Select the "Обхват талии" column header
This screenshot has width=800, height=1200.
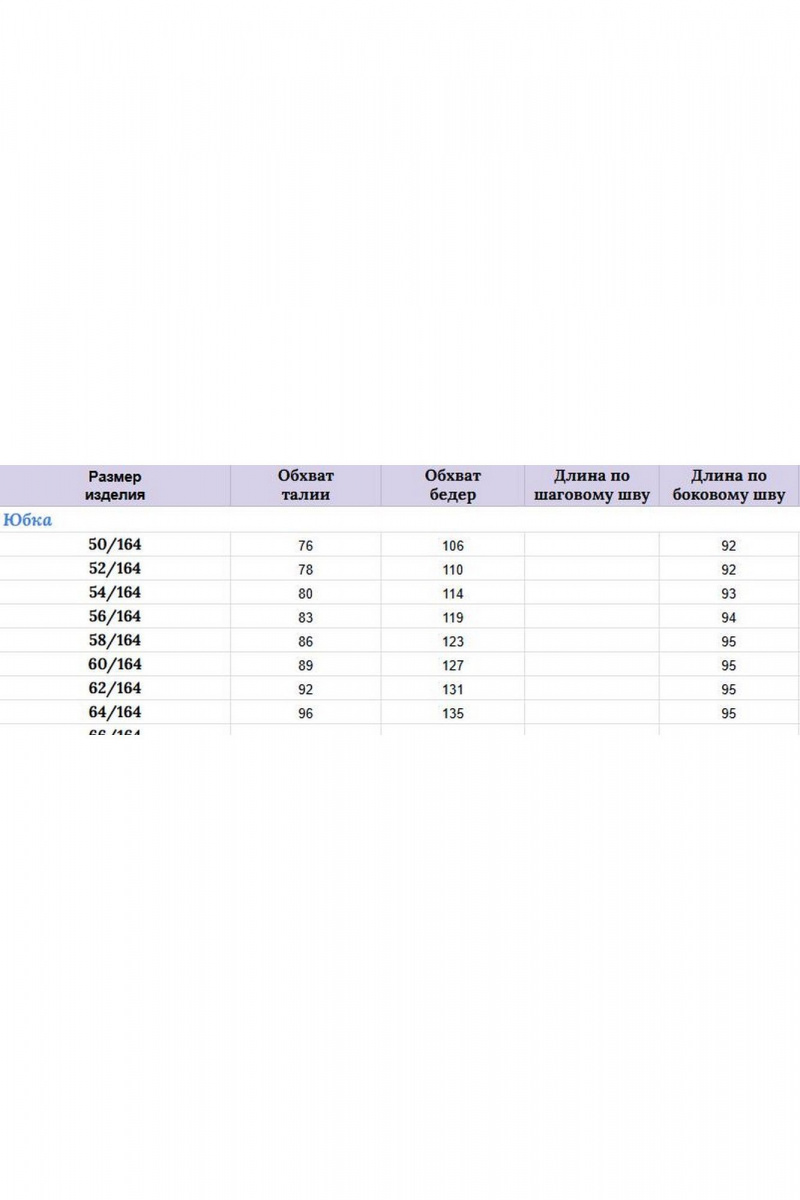coord(306,486)
